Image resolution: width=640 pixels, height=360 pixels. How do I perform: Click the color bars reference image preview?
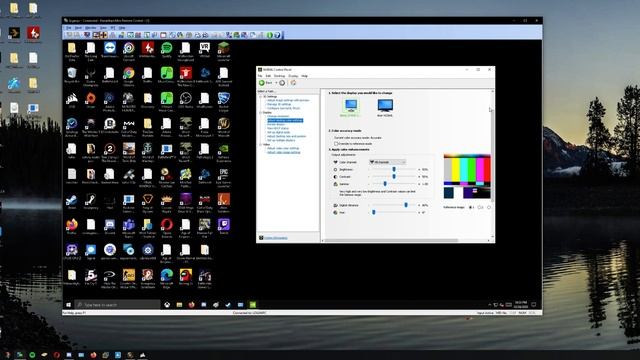(x=467, y=176)
